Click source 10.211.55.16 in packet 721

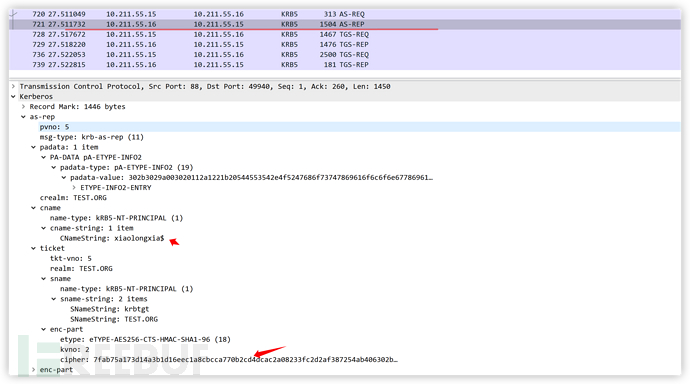pos(131,24)
